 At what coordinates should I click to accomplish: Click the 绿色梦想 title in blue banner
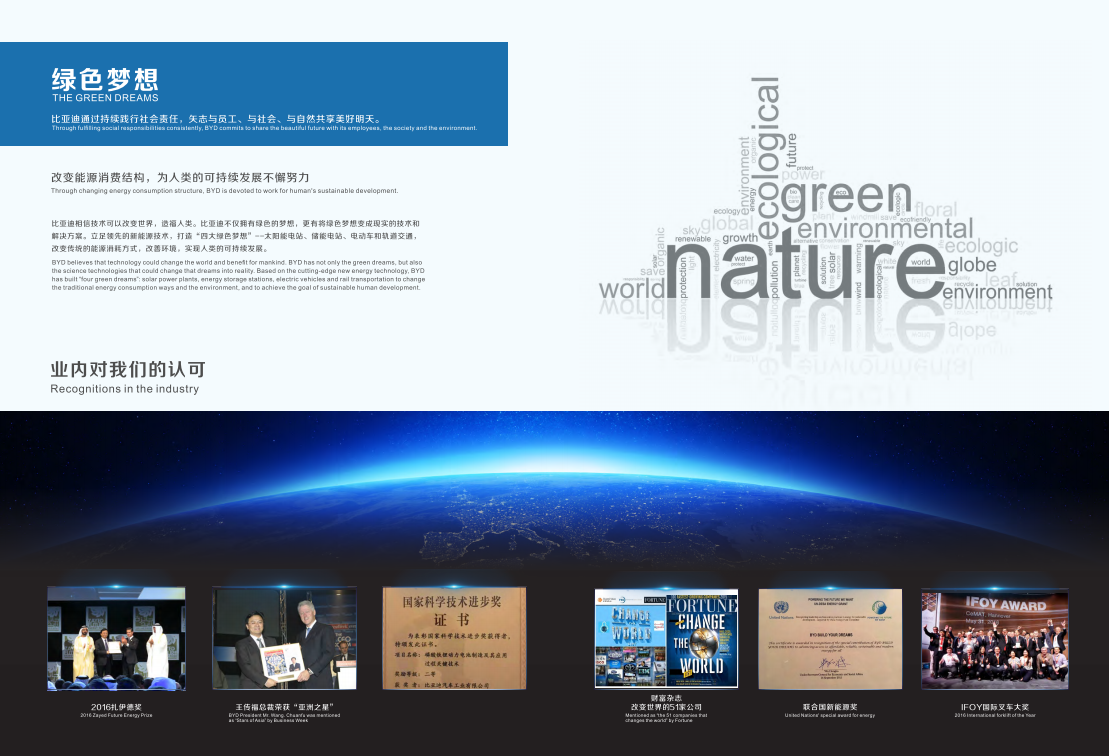pyautogui.click(x=105, y=80)
